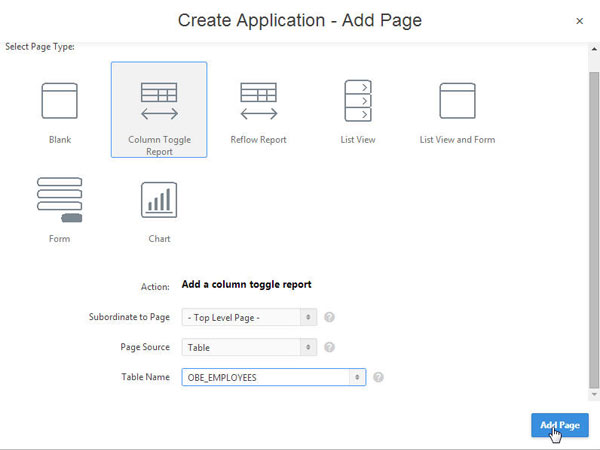The height and width of the screenshot is (450, 600).
Task: View help for Table Name field
Action: click(378, 377)
